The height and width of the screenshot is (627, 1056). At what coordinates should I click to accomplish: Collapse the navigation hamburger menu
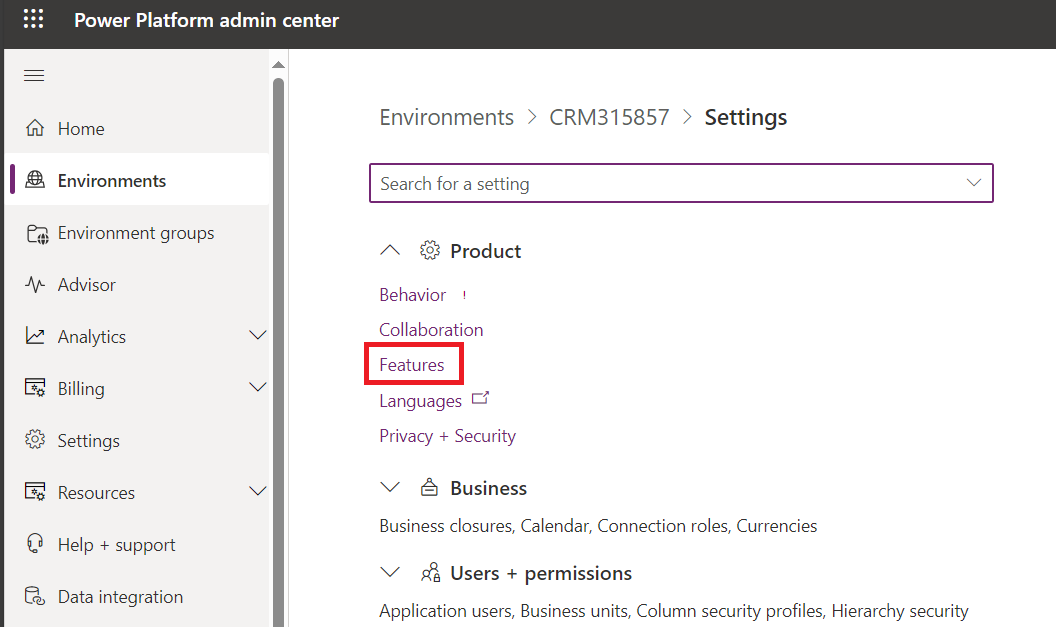34,75
